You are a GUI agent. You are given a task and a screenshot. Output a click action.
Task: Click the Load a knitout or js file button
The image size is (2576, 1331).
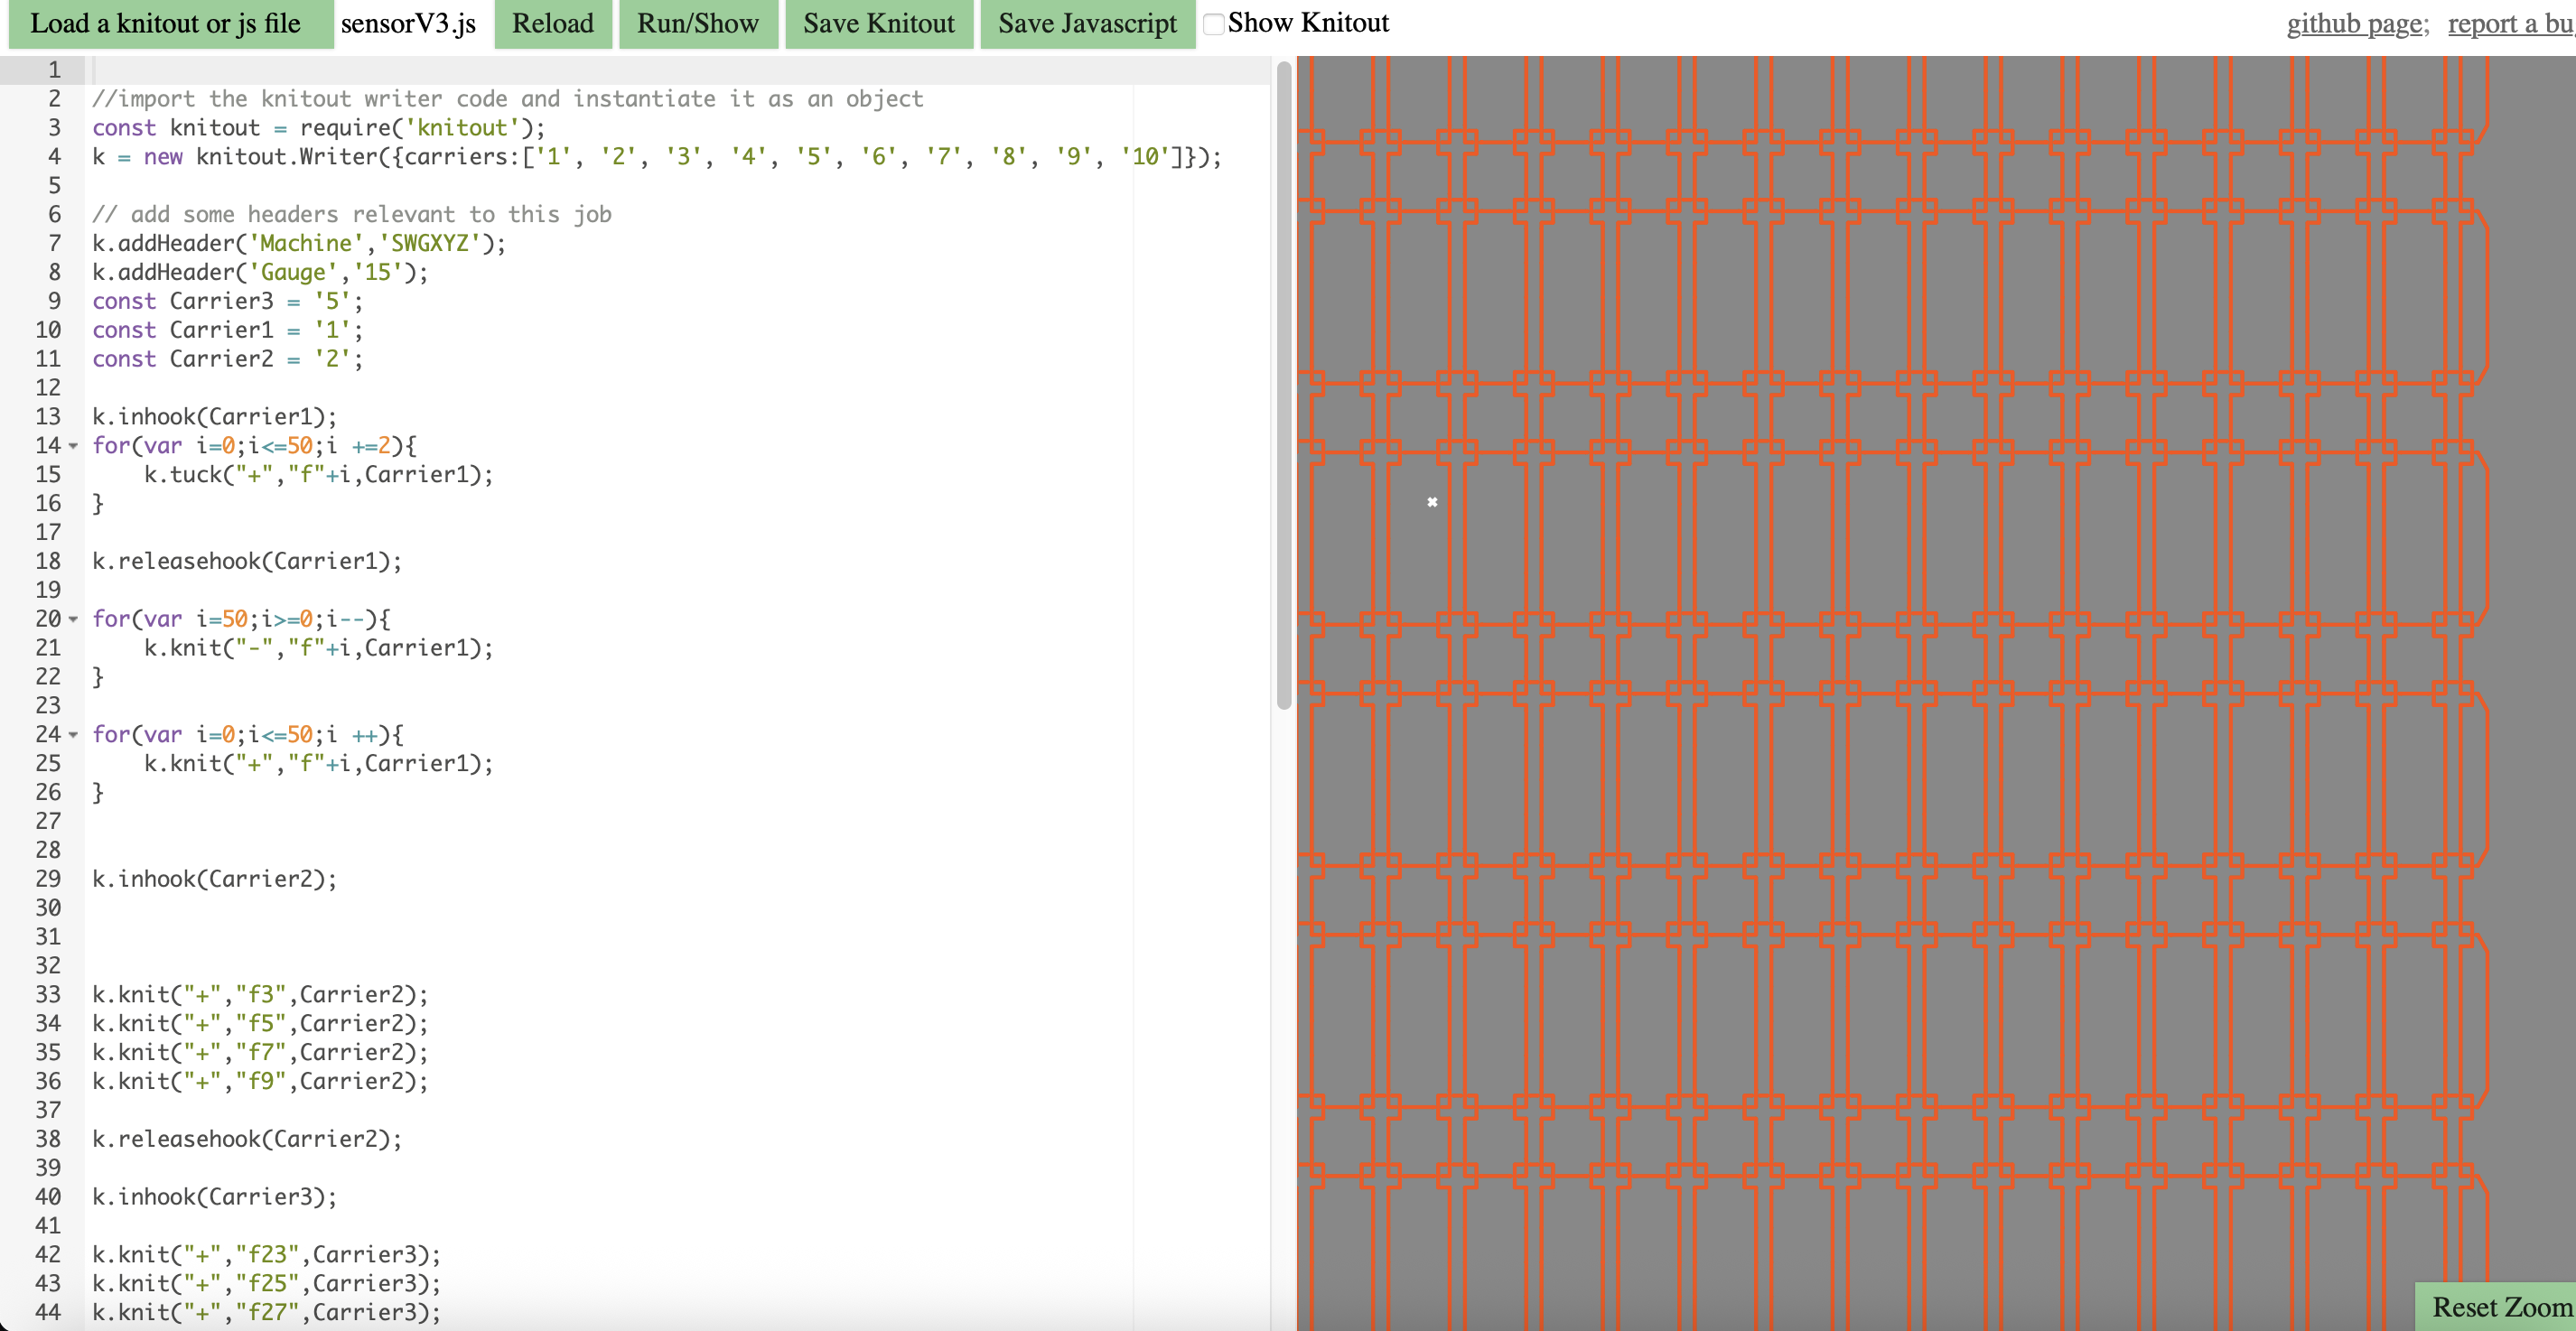click(x=168, y=23)
